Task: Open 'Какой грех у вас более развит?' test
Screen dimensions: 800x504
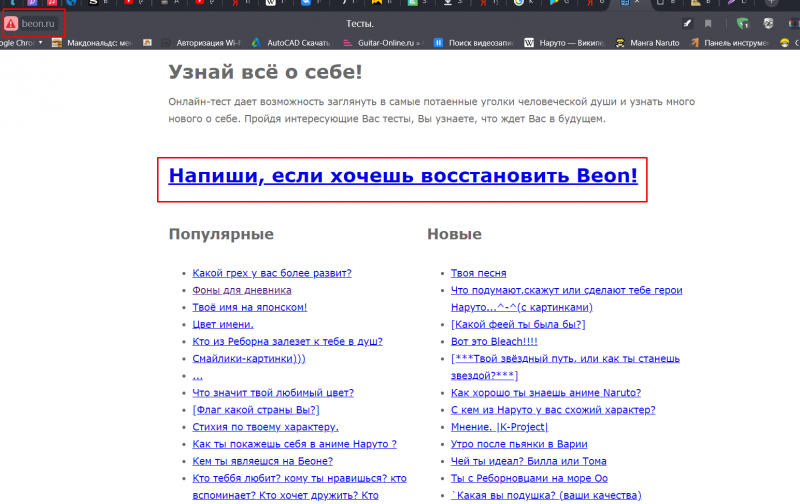Action: click(272, 273)
